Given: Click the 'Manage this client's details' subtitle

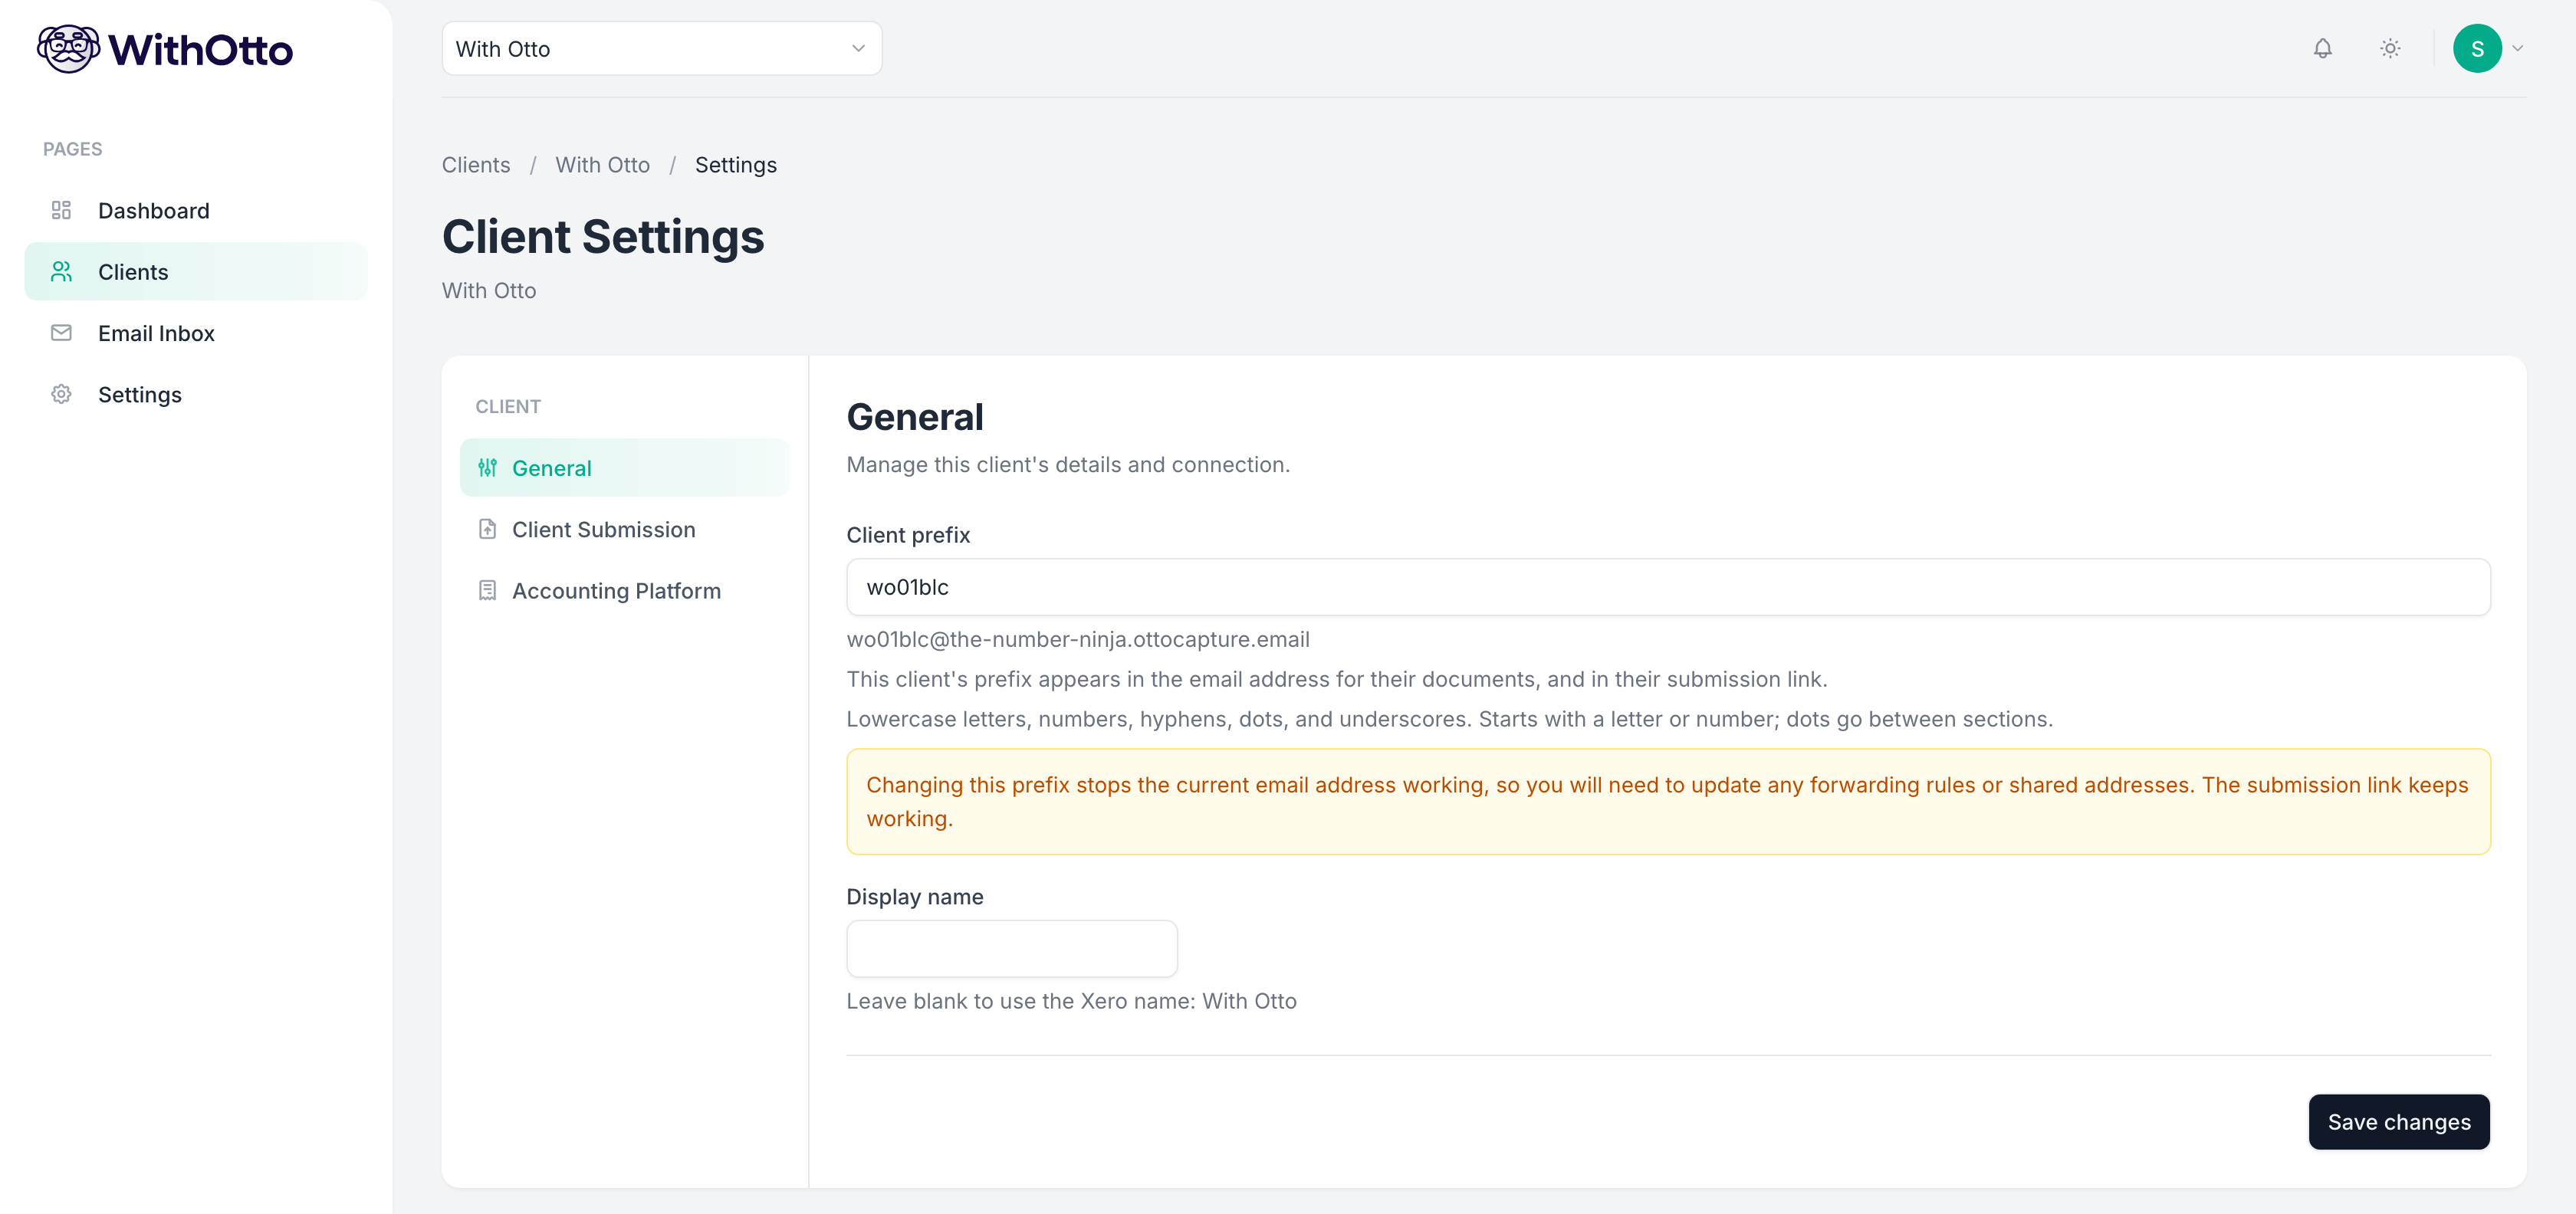Looking at the screenshot, I should [1068, 464].
